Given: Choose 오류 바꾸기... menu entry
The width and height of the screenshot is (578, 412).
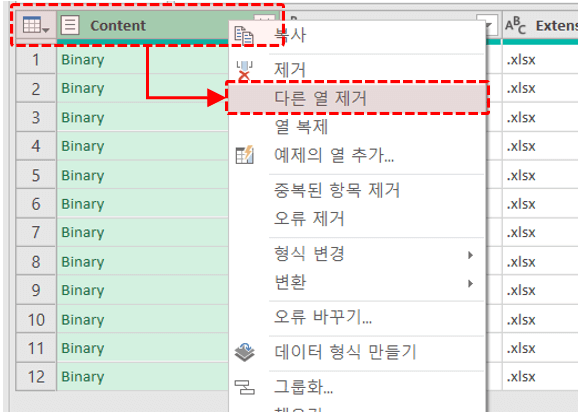Looking at the screenshot, I should 323,317.
